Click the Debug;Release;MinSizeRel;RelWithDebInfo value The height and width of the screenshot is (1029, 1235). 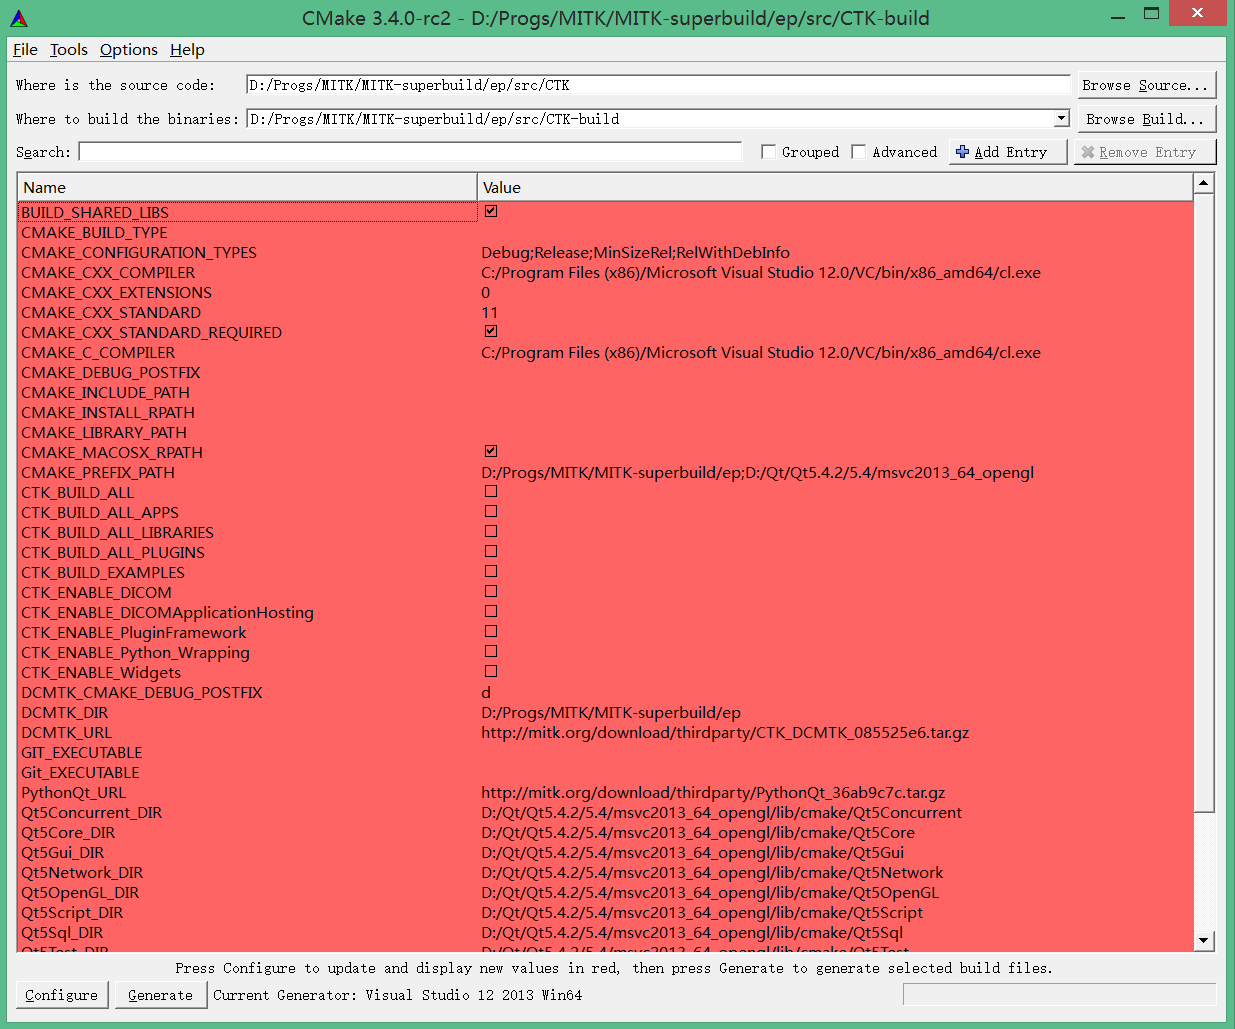(x=636, y=252)
